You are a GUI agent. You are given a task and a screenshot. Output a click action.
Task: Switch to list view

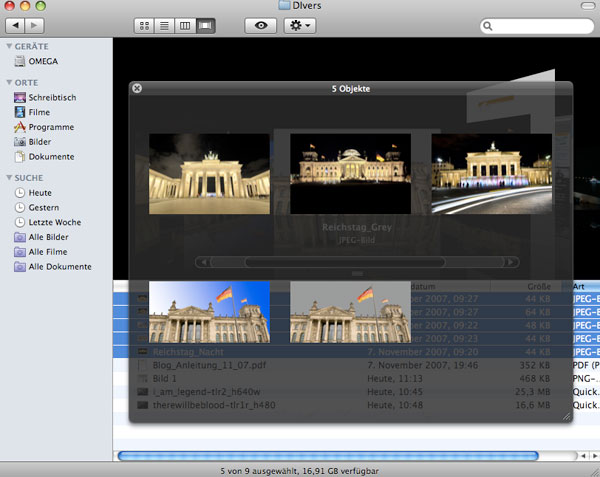[165, 26]
